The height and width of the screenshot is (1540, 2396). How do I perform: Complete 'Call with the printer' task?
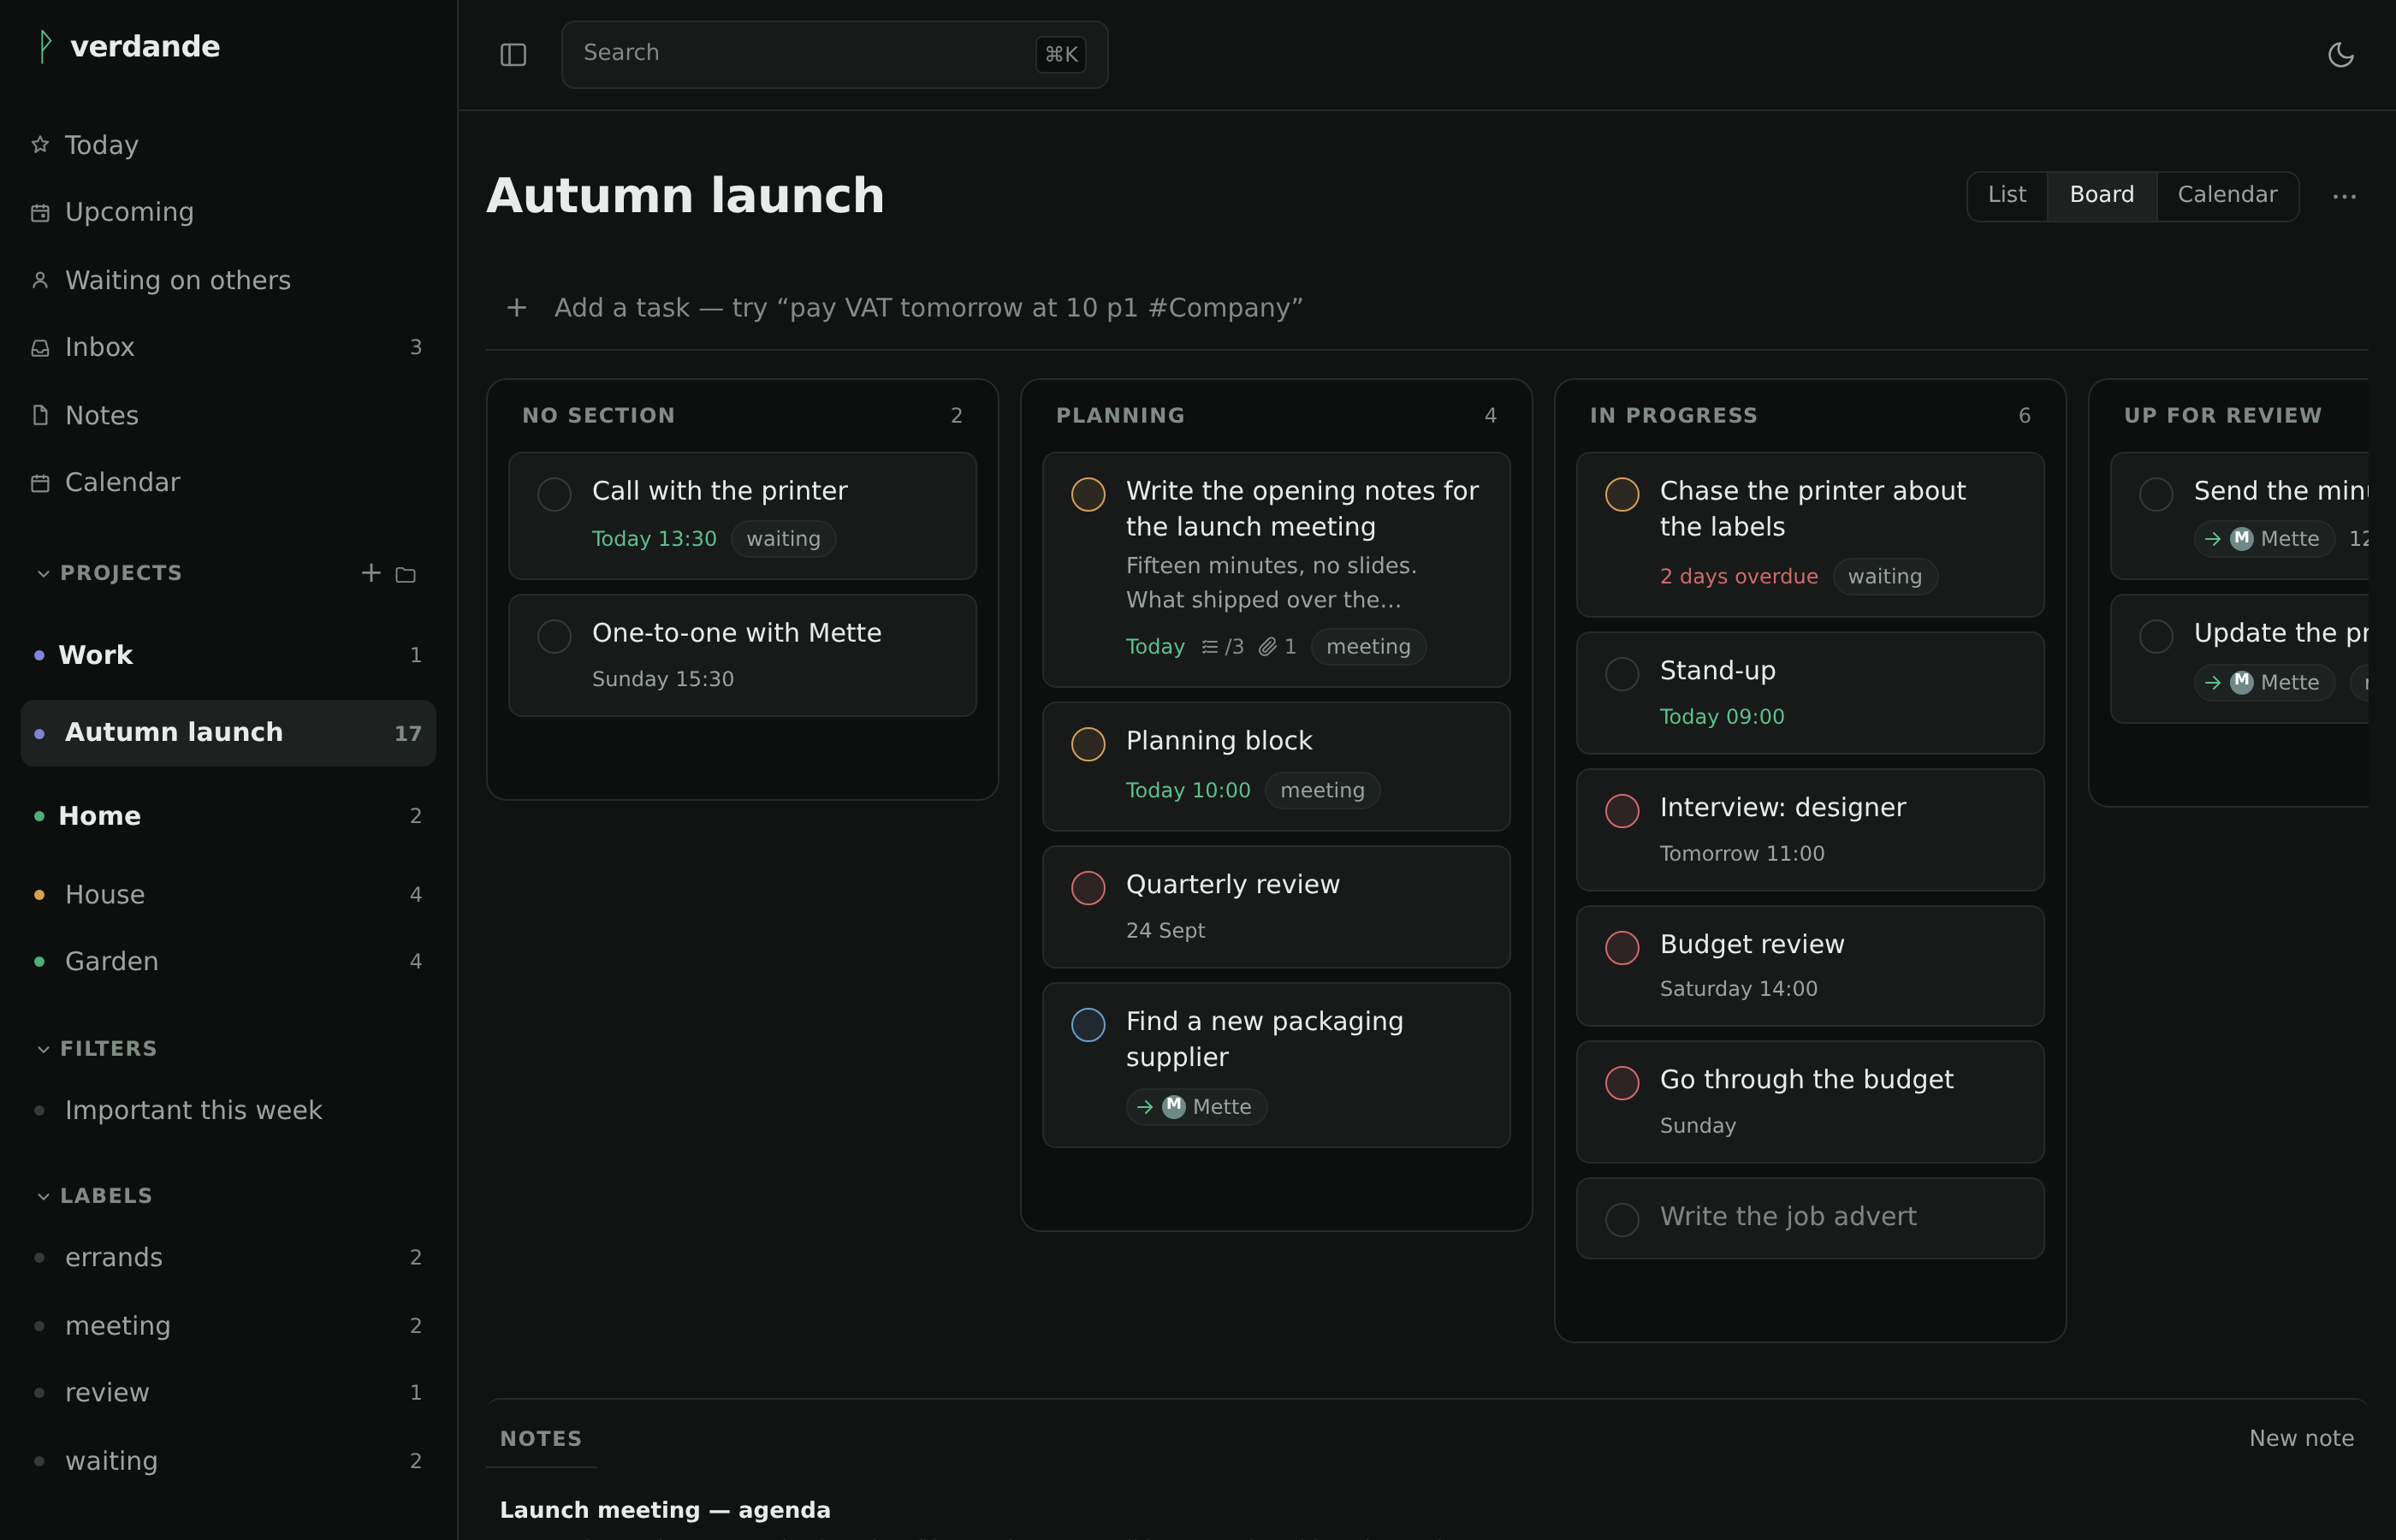coord(554,494)
